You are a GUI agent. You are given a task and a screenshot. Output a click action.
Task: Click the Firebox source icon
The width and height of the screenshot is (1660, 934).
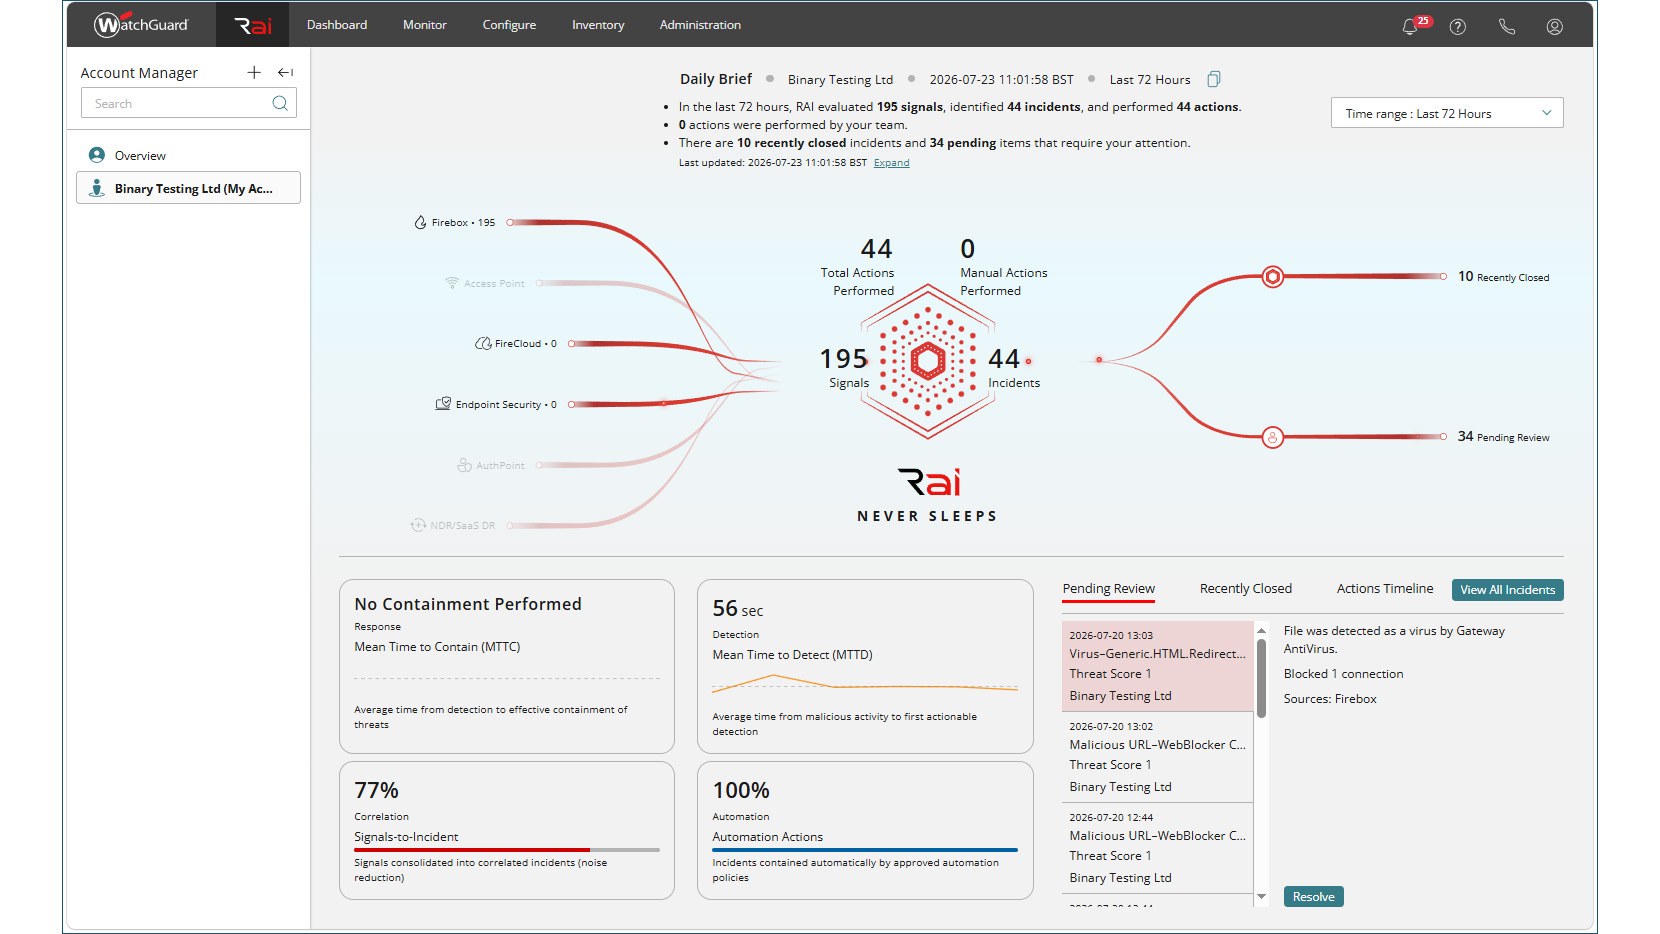click(x=421, y=222)
